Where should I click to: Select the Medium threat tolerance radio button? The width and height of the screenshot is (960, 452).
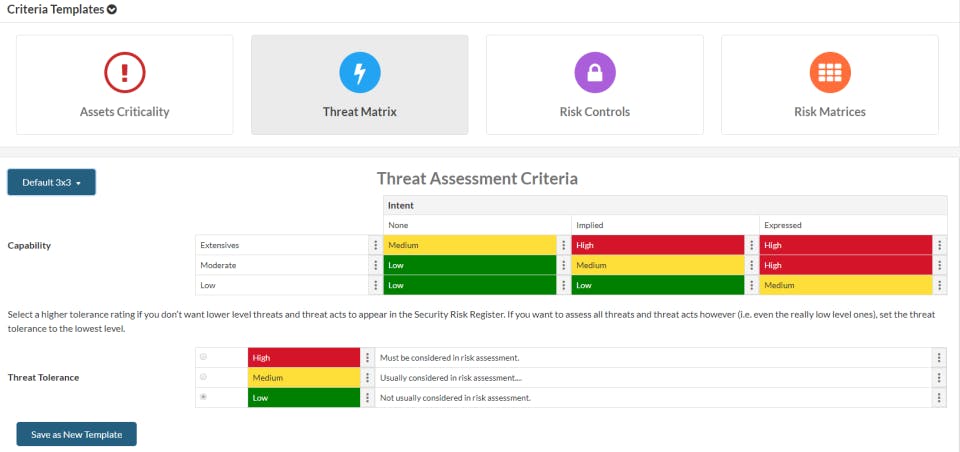[203, 377]
